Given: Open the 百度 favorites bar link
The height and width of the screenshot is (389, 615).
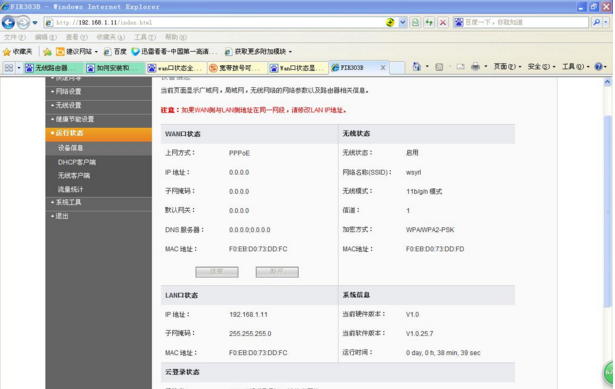Looking at the screenshot, I should [115, 51].
